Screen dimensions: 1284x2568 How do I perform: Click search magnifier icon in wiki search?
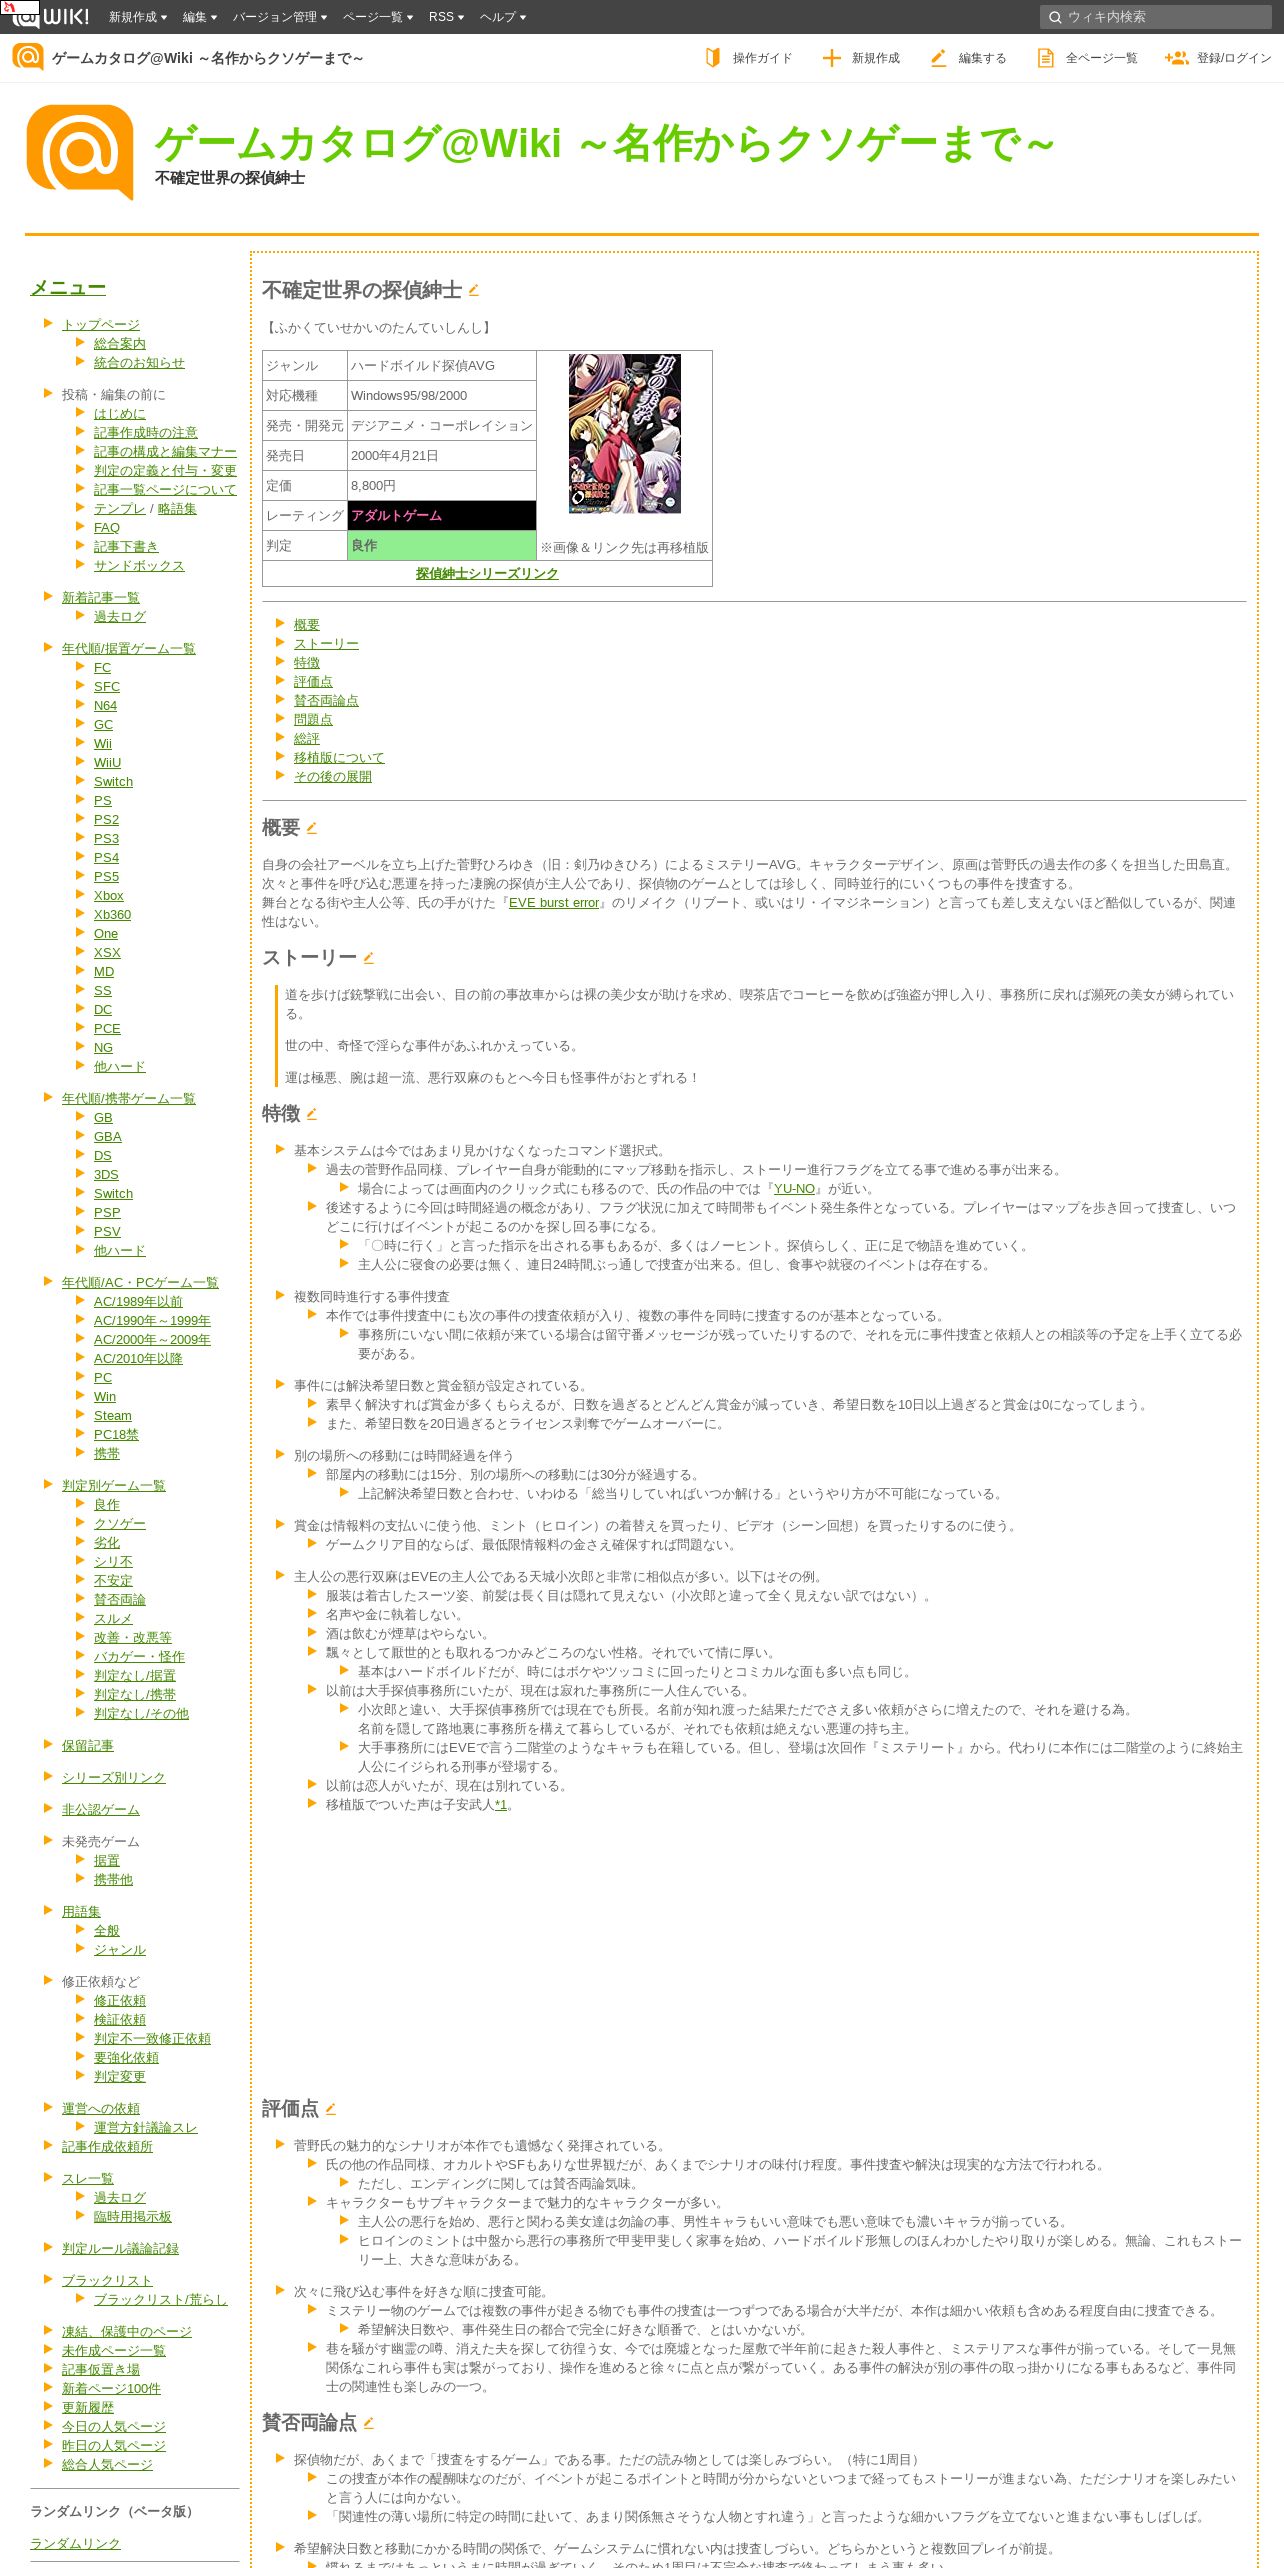tap(1054, 17)
